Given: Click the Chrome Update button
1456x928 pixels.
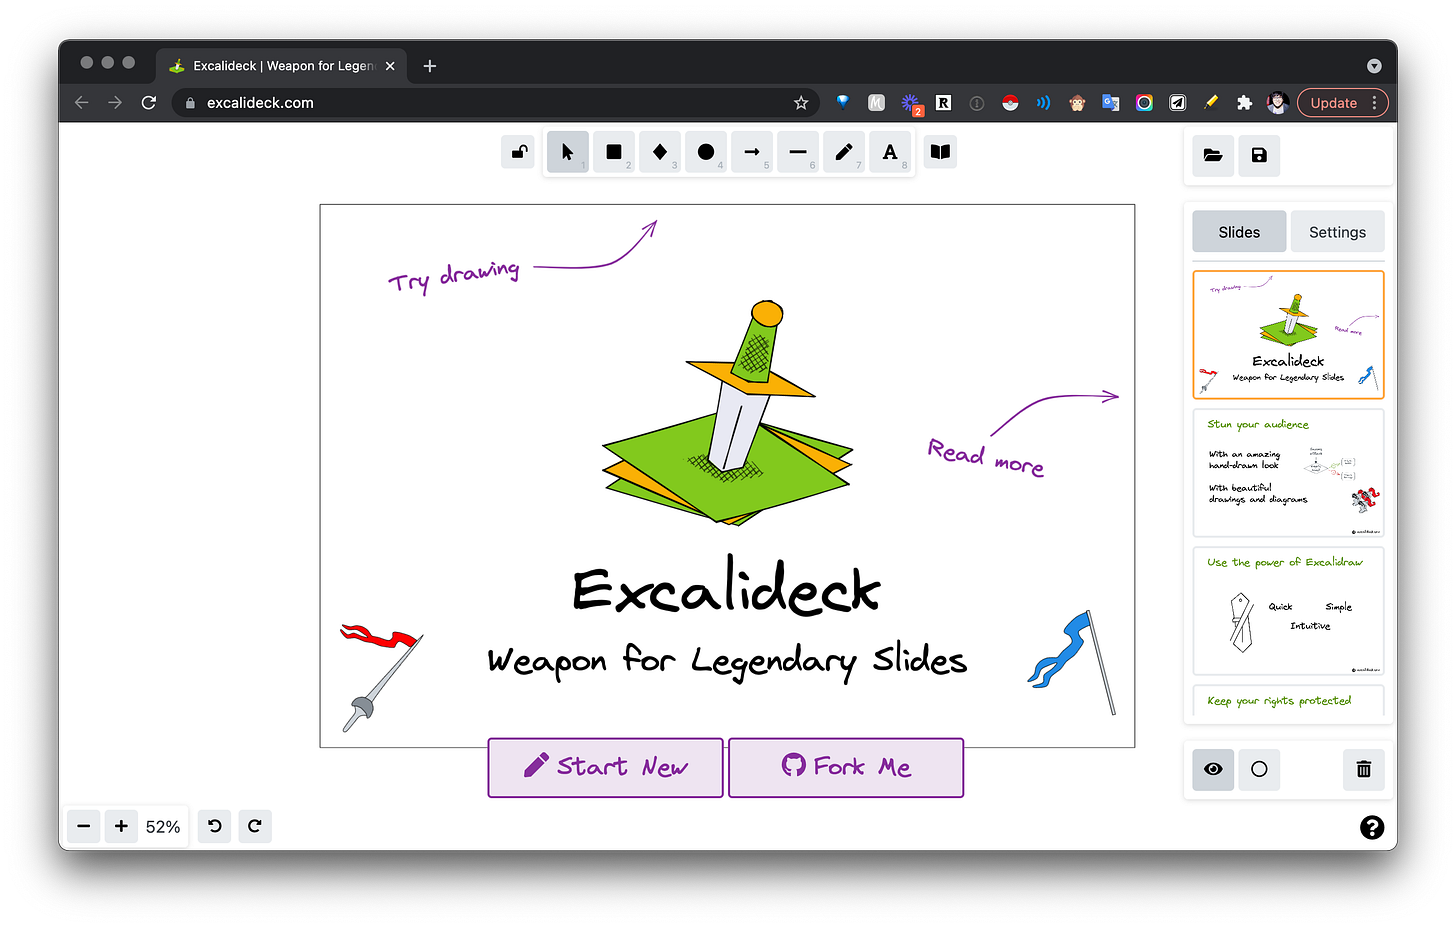Looking at the screenshot, I should (1342, 103).
